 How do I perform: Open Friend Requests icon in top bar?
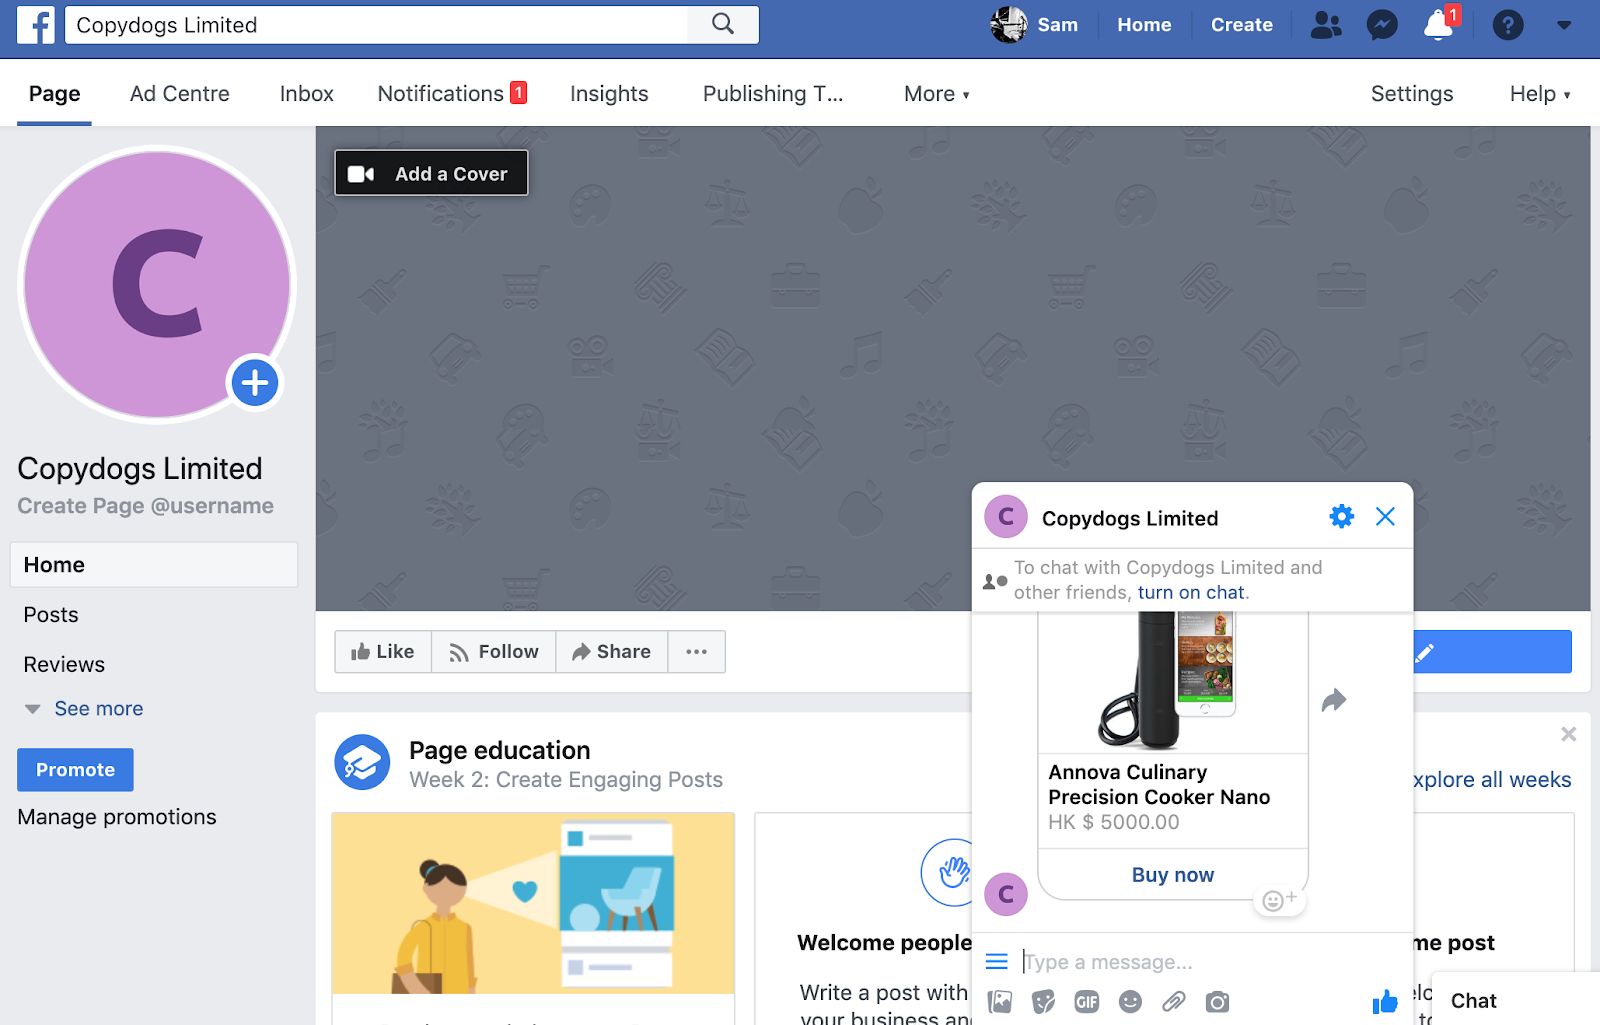(x=1326, y=25)
